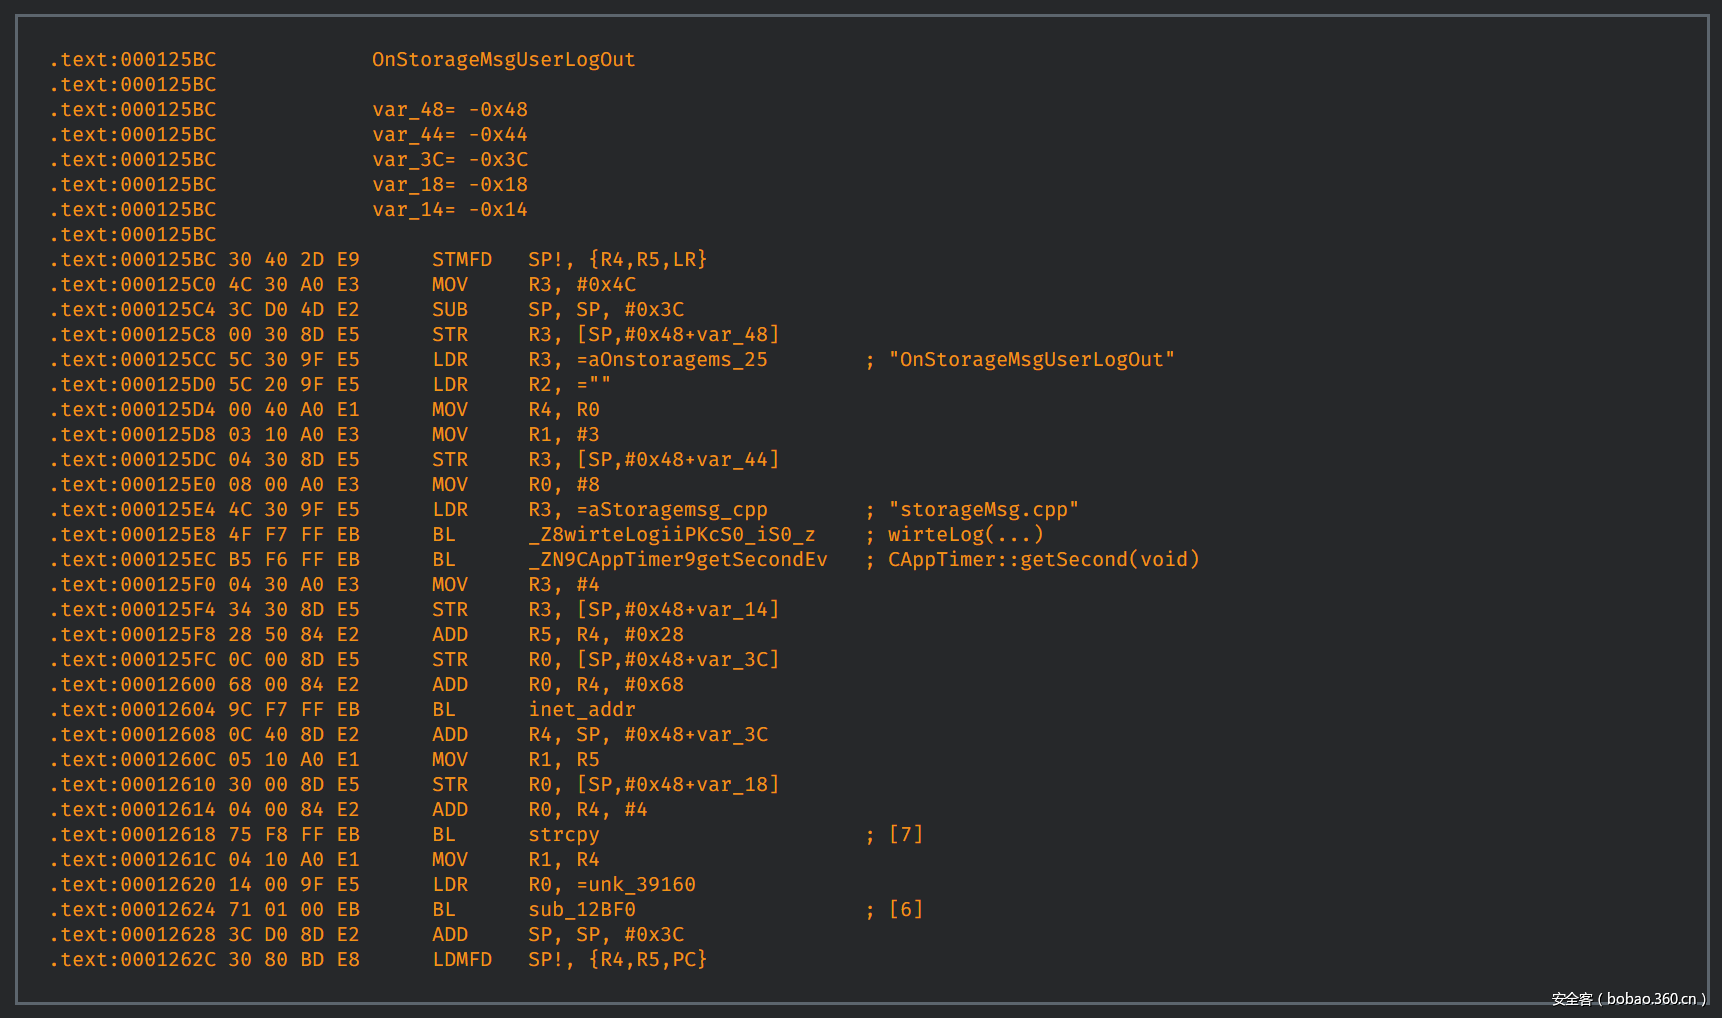Click the var_48= -0x48 variable definition
This screenshot has width=1722, height=1018.
pyautogui.click(x=449, y=110)
